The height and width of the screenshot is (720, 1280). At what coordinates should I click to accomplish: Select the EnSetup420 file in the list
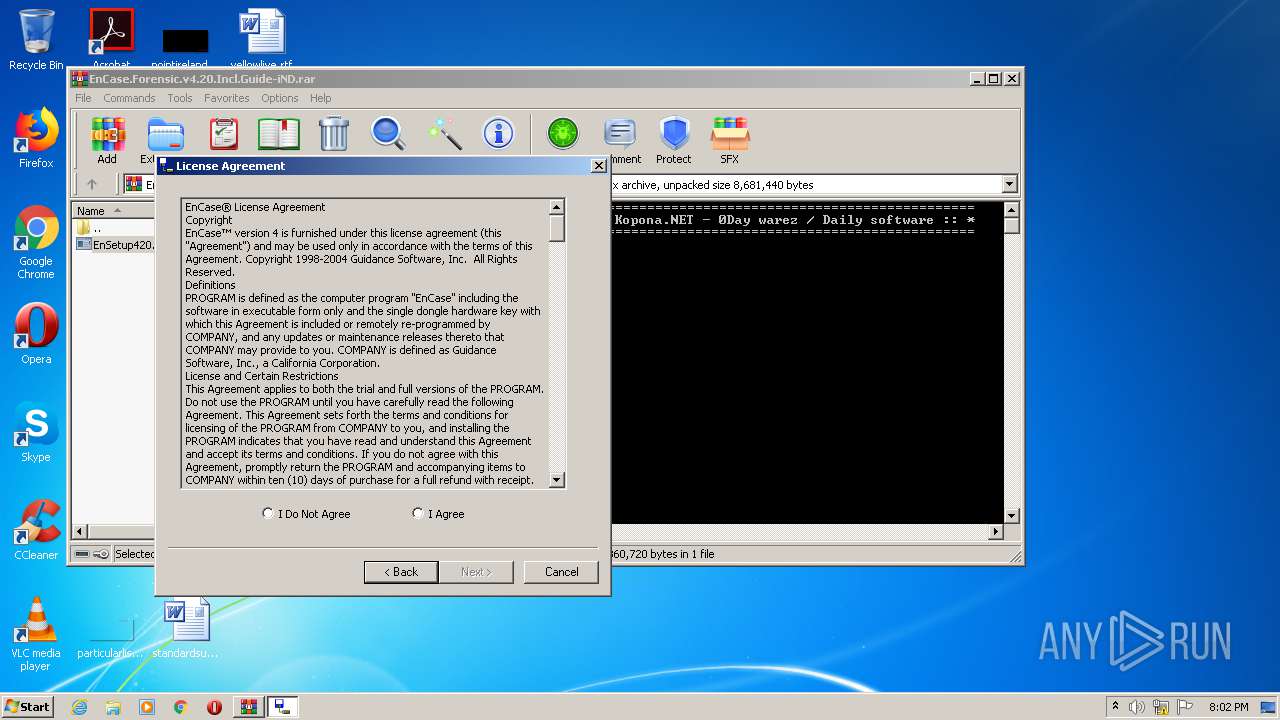115,244
